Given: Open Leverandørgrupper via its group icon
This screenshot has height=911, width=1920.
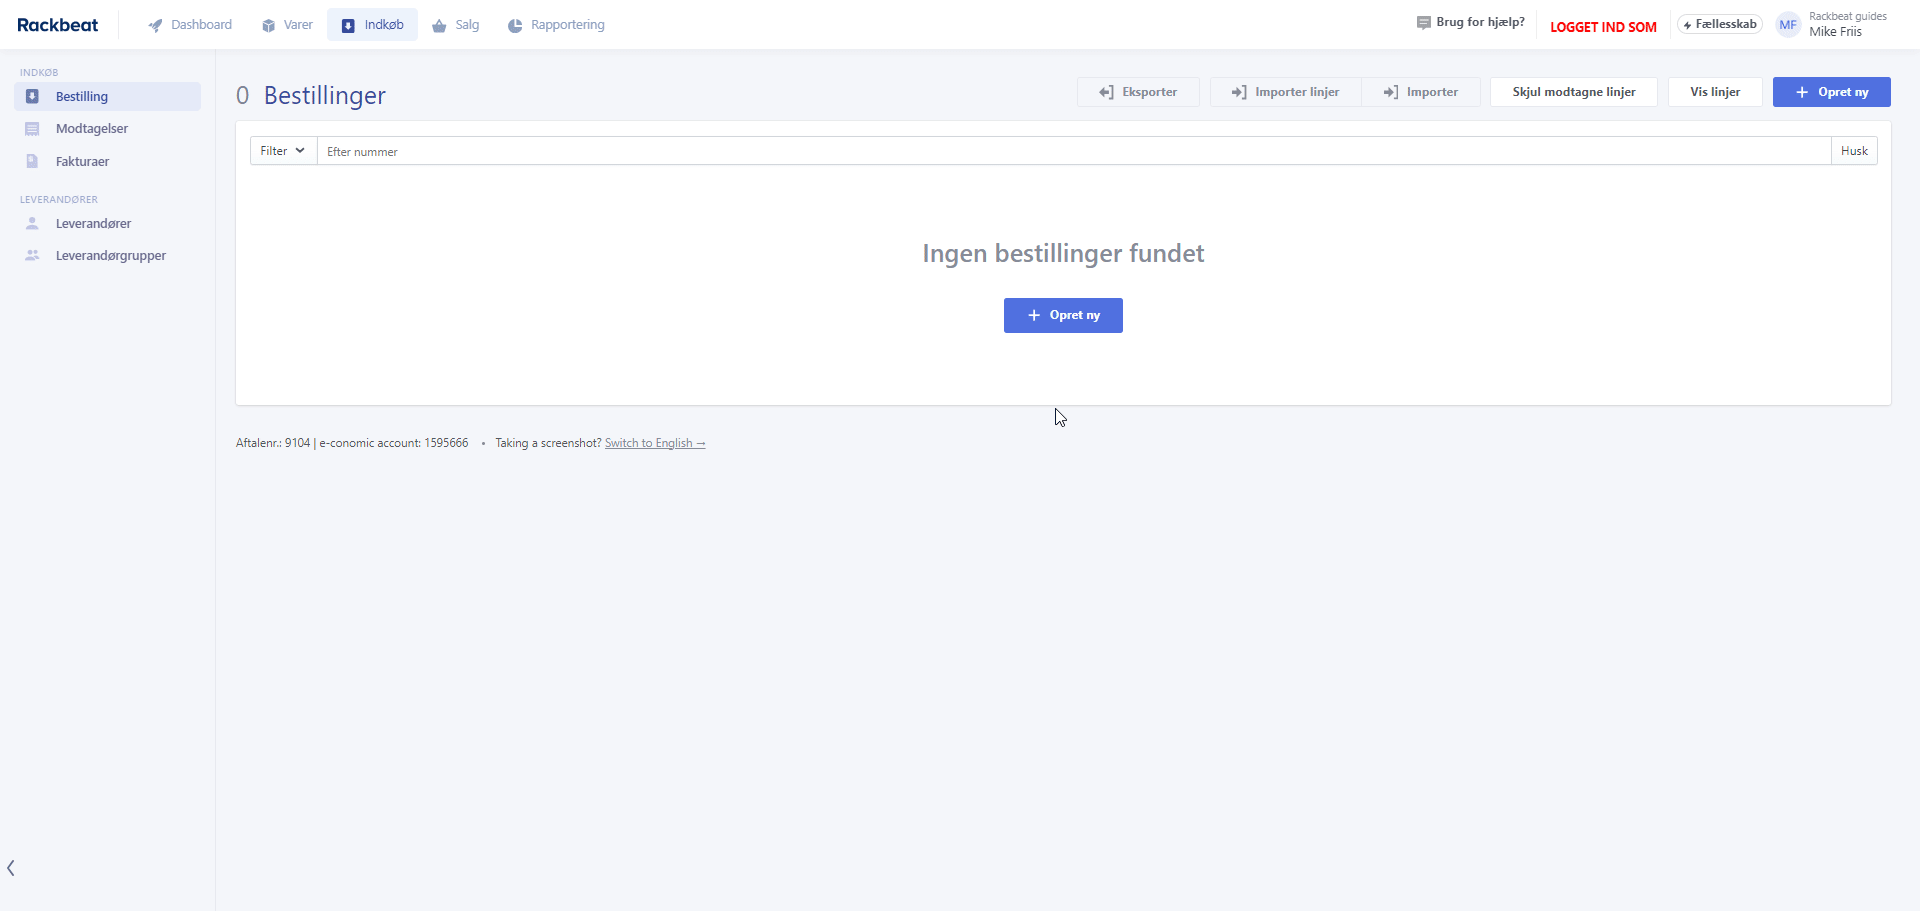Looking at the screenshot, I should pos(33,255).
